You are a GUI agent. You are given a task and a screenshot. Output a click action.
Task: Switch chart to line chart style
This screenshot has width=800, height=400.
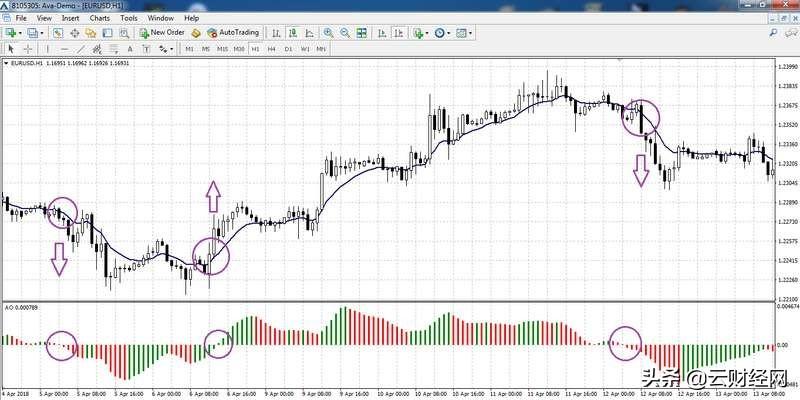[310, 33]
